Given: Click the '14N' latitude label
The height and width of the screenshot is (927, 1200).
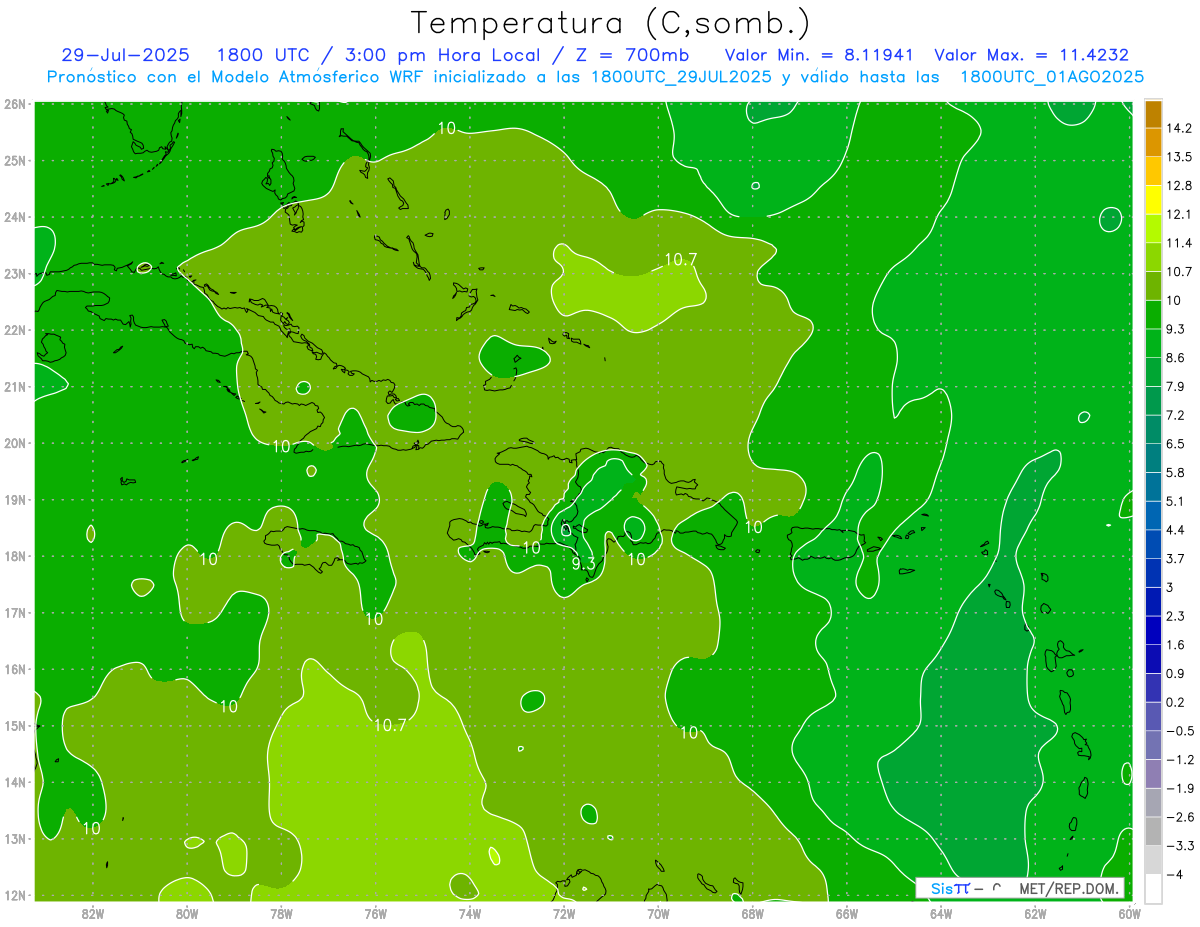Looking at the screenshot, I should coord(15,782).
